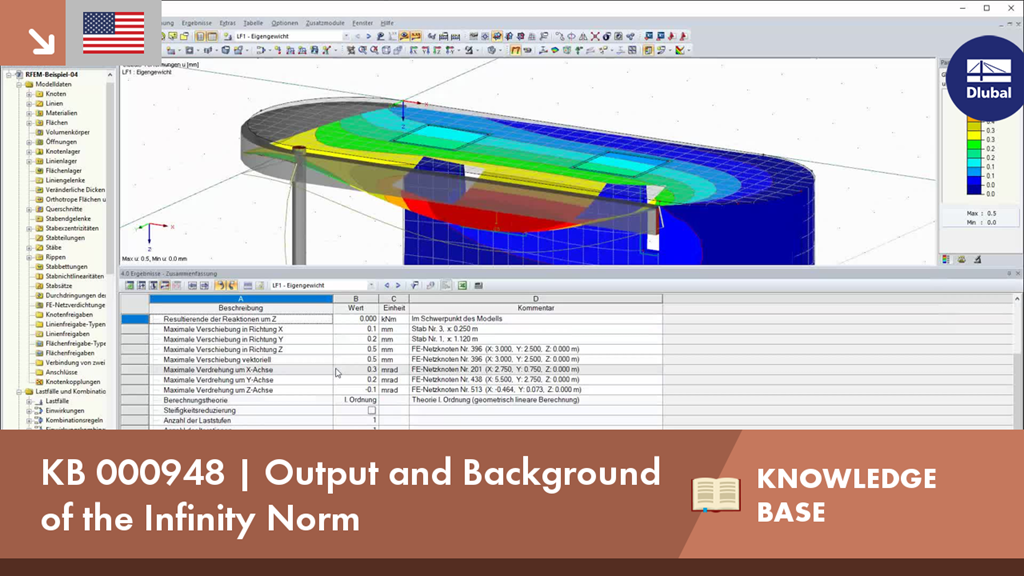Viewport: 1024px width, 576px height.
Task: Click the multicolor diagram icon at second toolbar end
Action: [680, 50]
